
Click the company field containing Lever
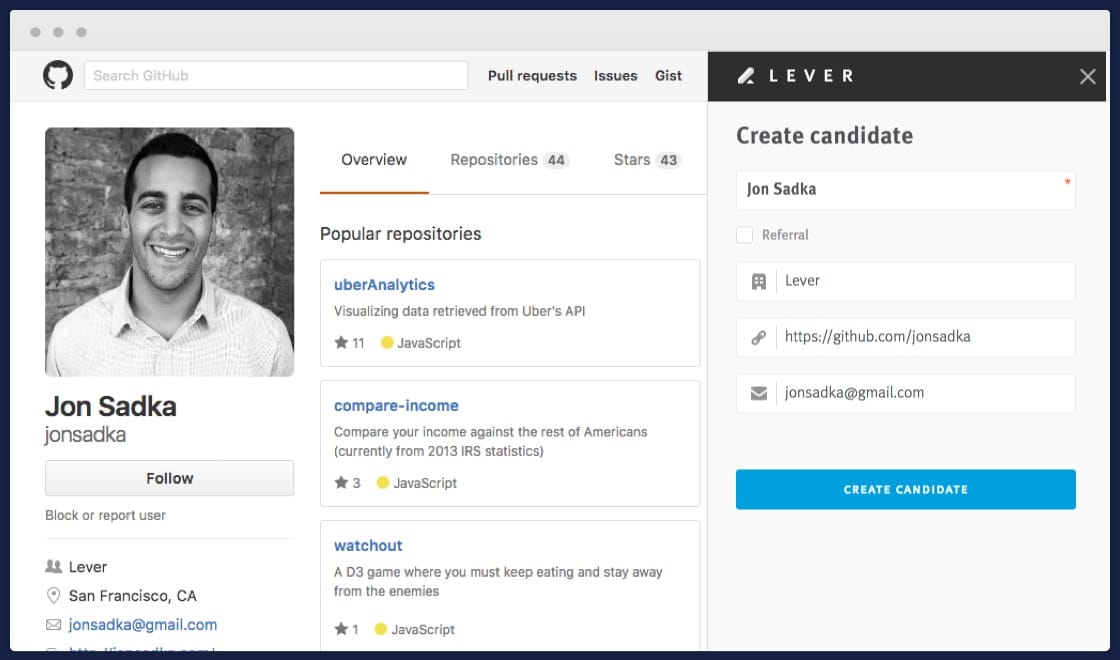coord(906,281)
